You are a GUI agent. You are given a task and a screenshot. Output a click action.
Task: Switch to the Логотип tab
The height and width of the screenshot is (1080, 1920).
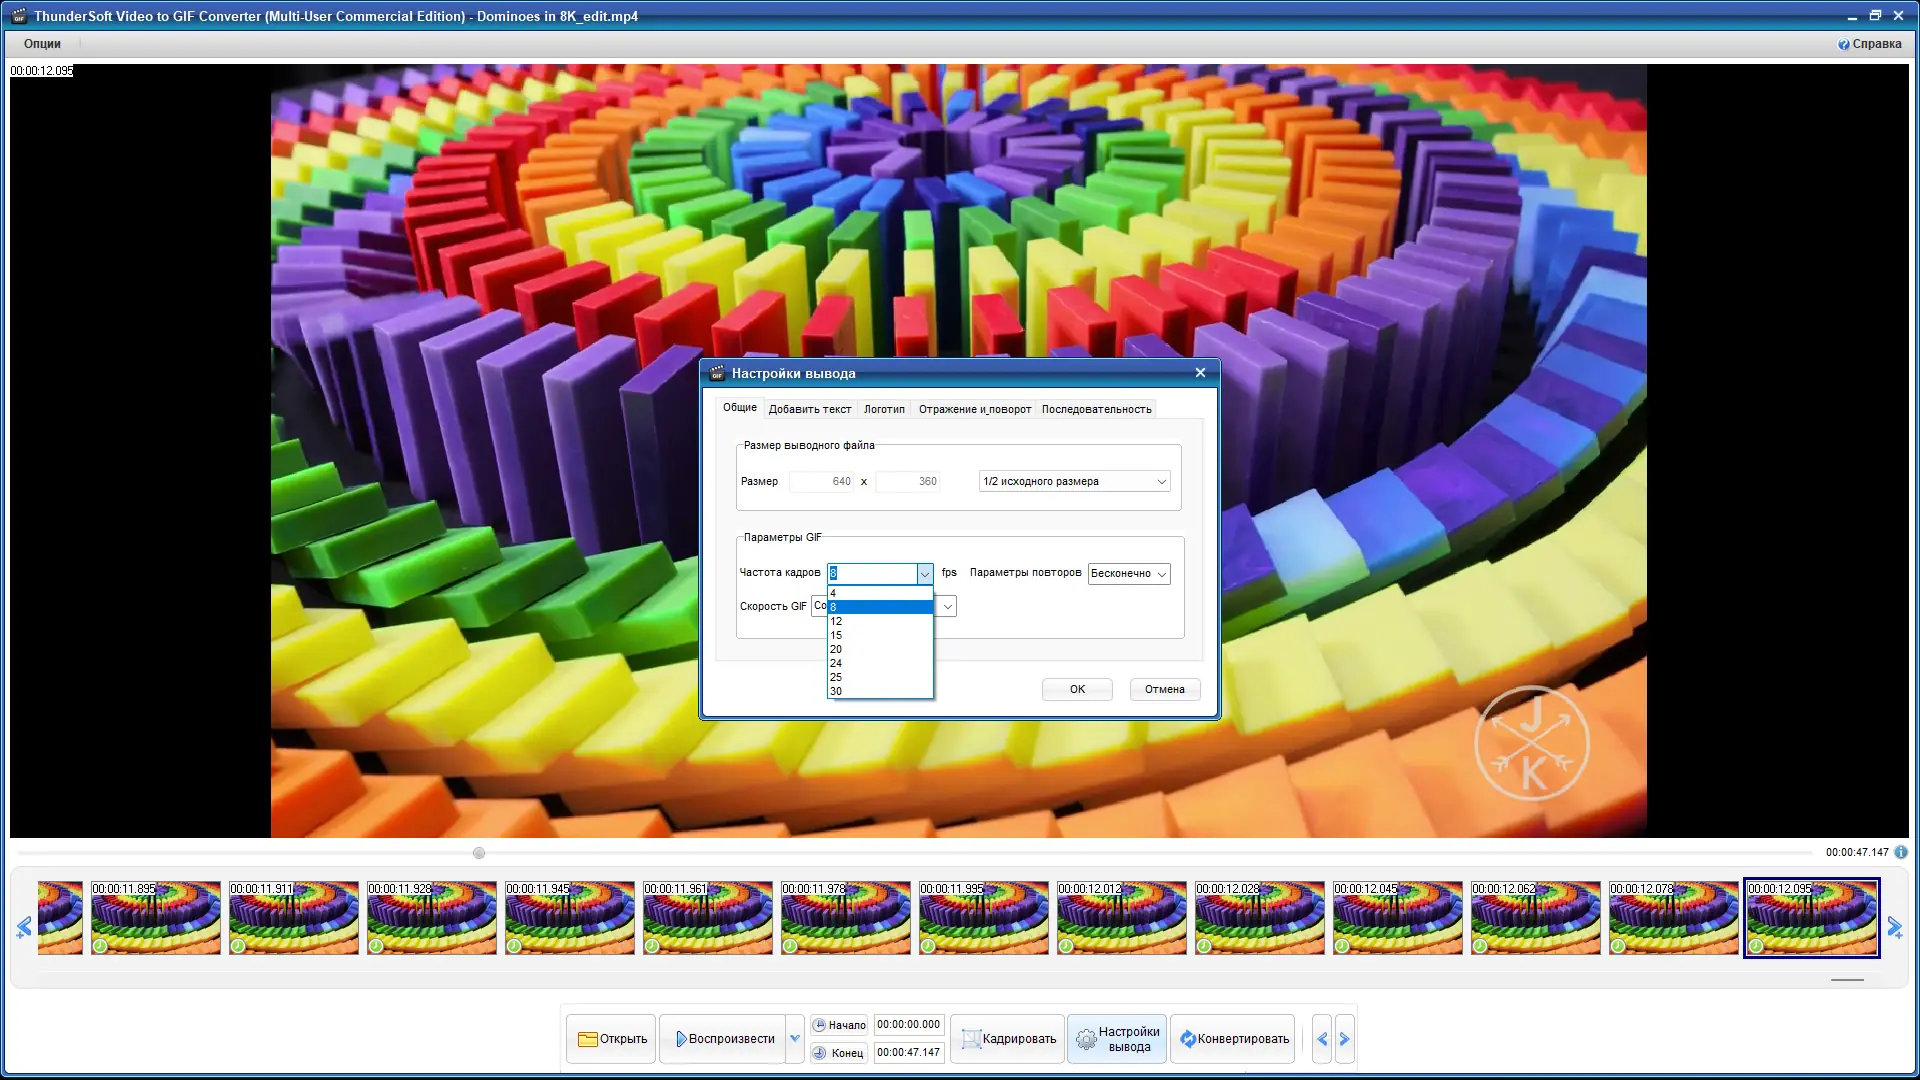point(884,409)
